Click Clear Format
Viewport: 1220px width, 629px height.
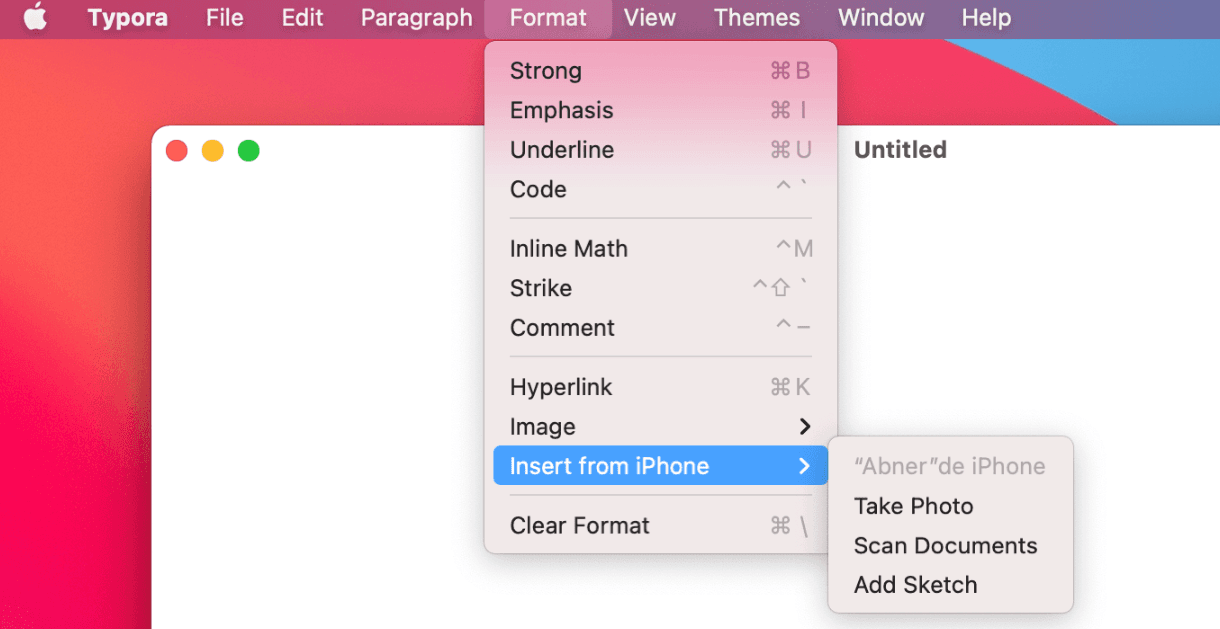(x=579, y=526)
